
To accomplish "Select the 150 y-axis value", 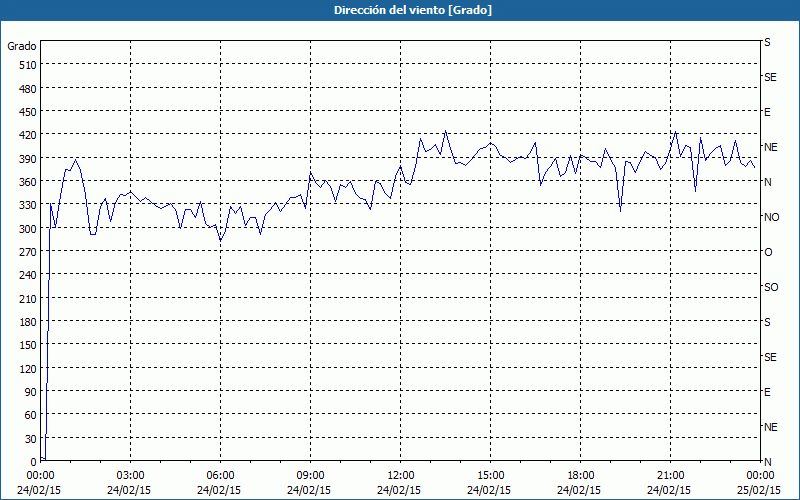I will [28, 345].
